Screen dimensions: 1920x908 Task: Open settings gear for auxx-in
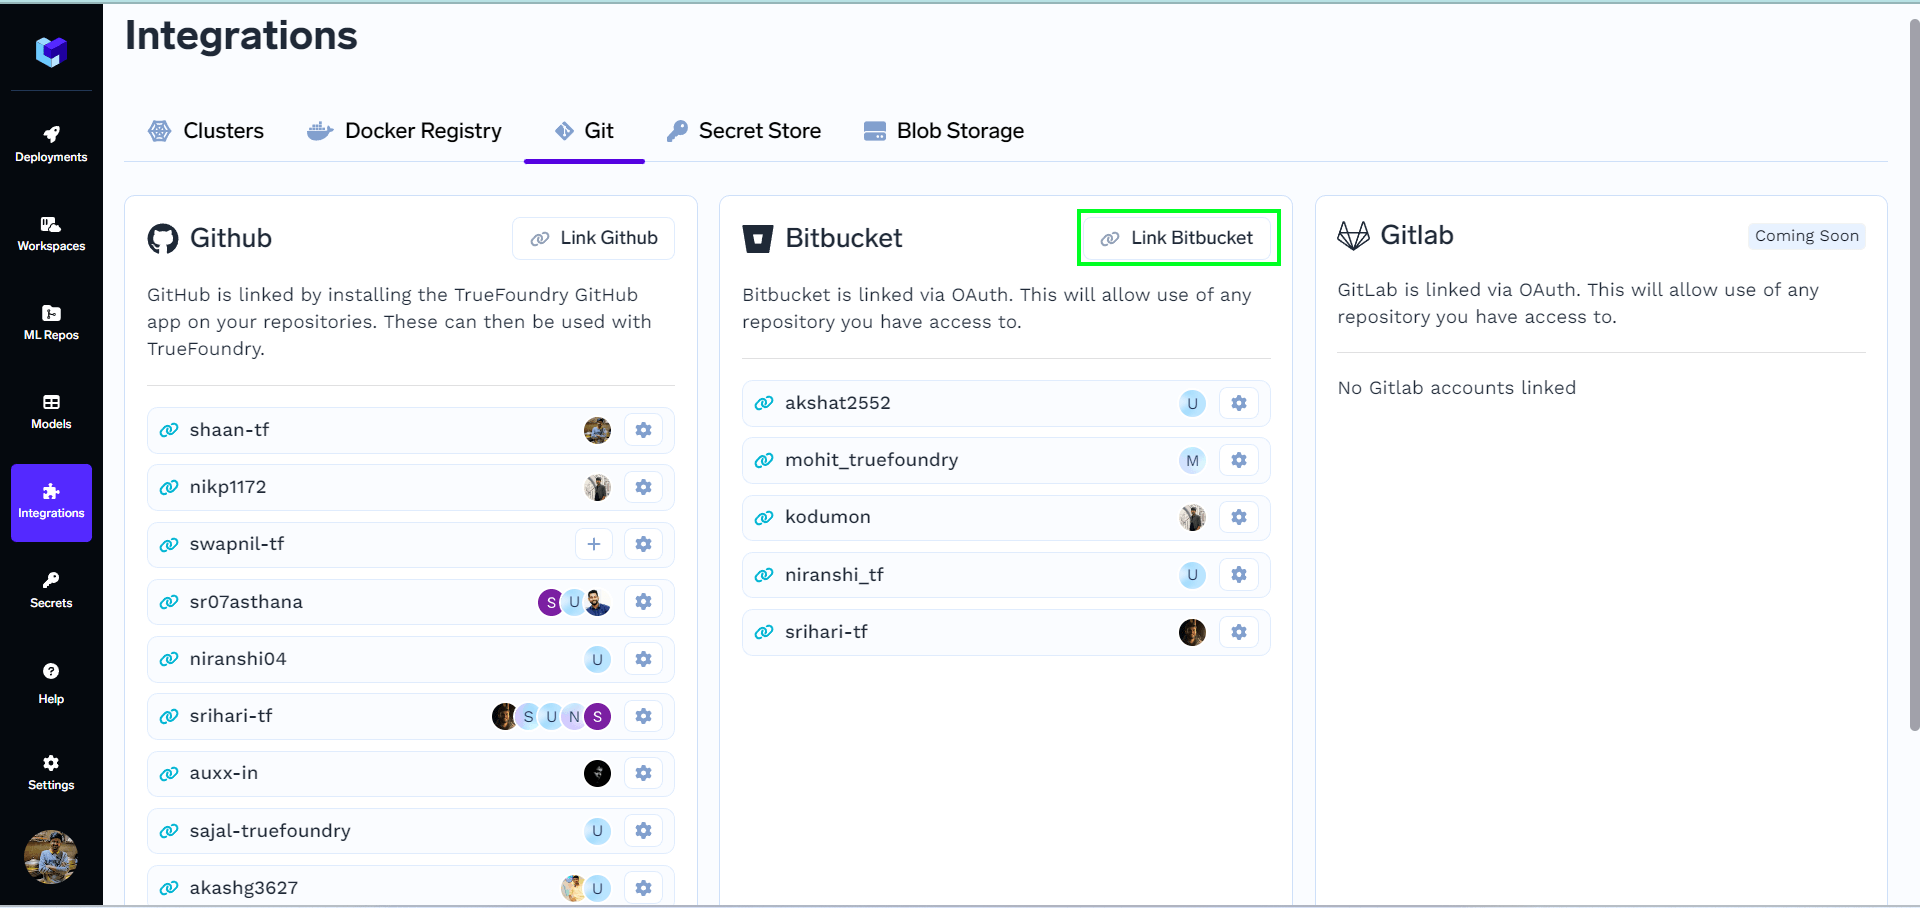click(x=644, y=773)
